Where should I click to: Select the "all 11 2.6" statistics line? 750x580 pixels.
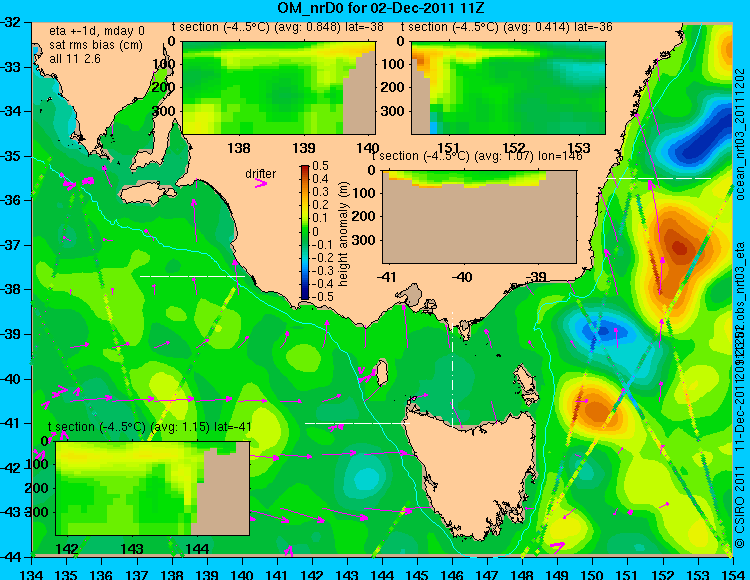75,58
